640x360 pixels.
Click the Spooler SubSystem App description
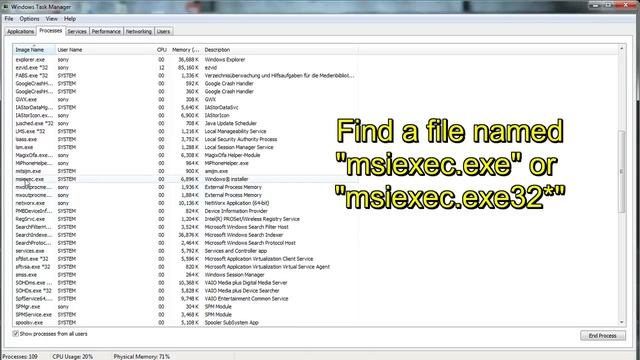click(x=231, y=322)
